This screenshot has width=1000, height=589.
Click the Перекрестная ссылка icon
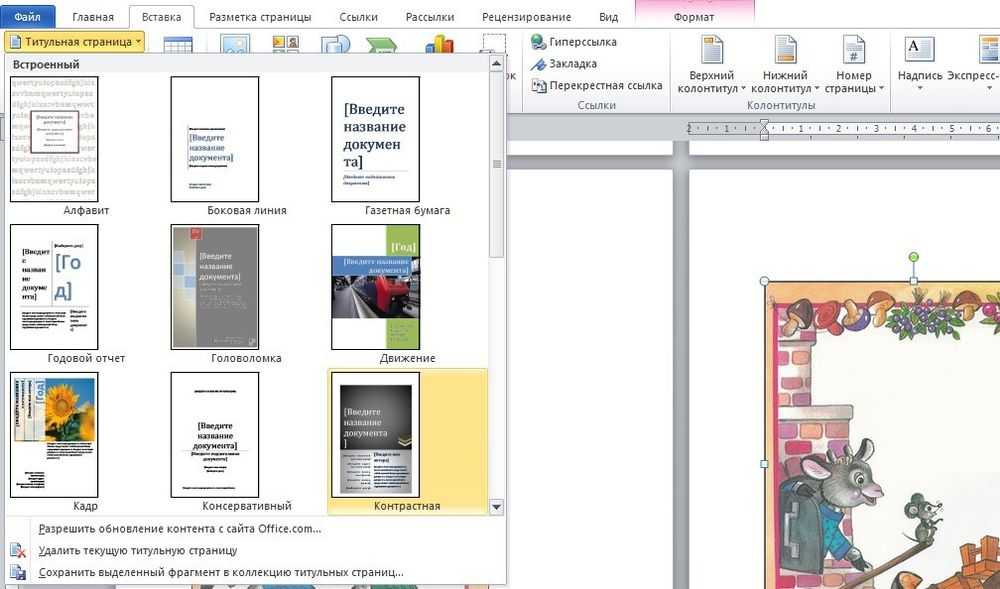click(x=537, y=86)
